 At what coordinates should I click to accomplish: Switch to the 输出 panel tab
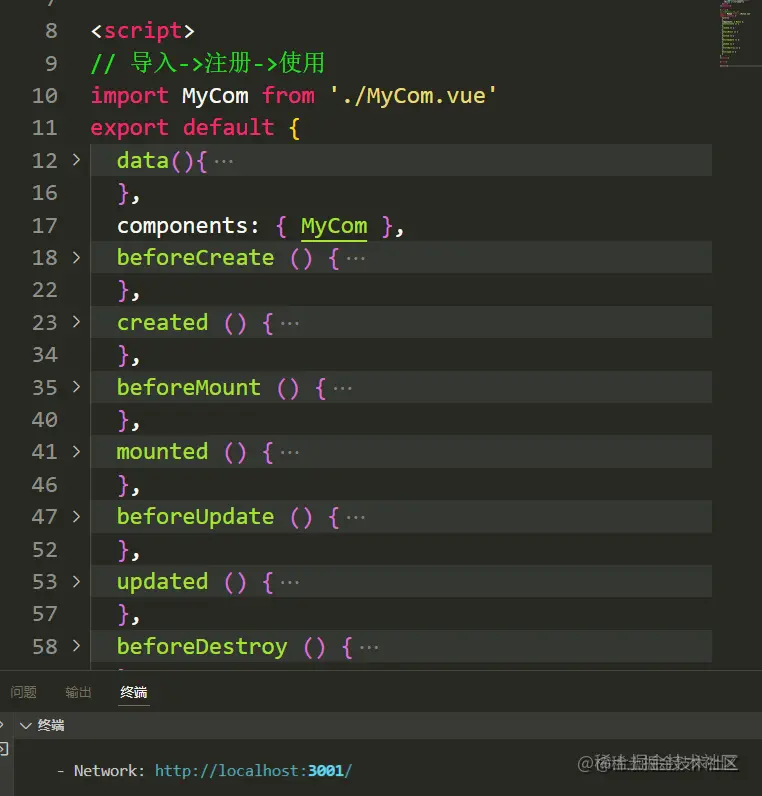click(78, 692)
